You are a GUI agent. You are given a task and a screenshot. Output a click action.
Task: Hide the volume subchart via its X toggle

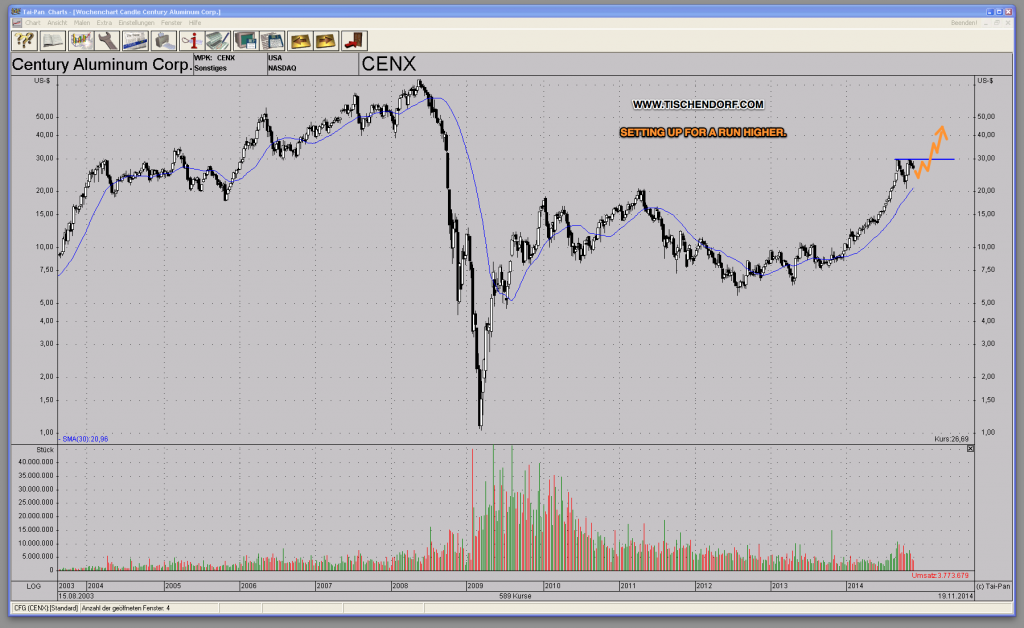point(969,449)
